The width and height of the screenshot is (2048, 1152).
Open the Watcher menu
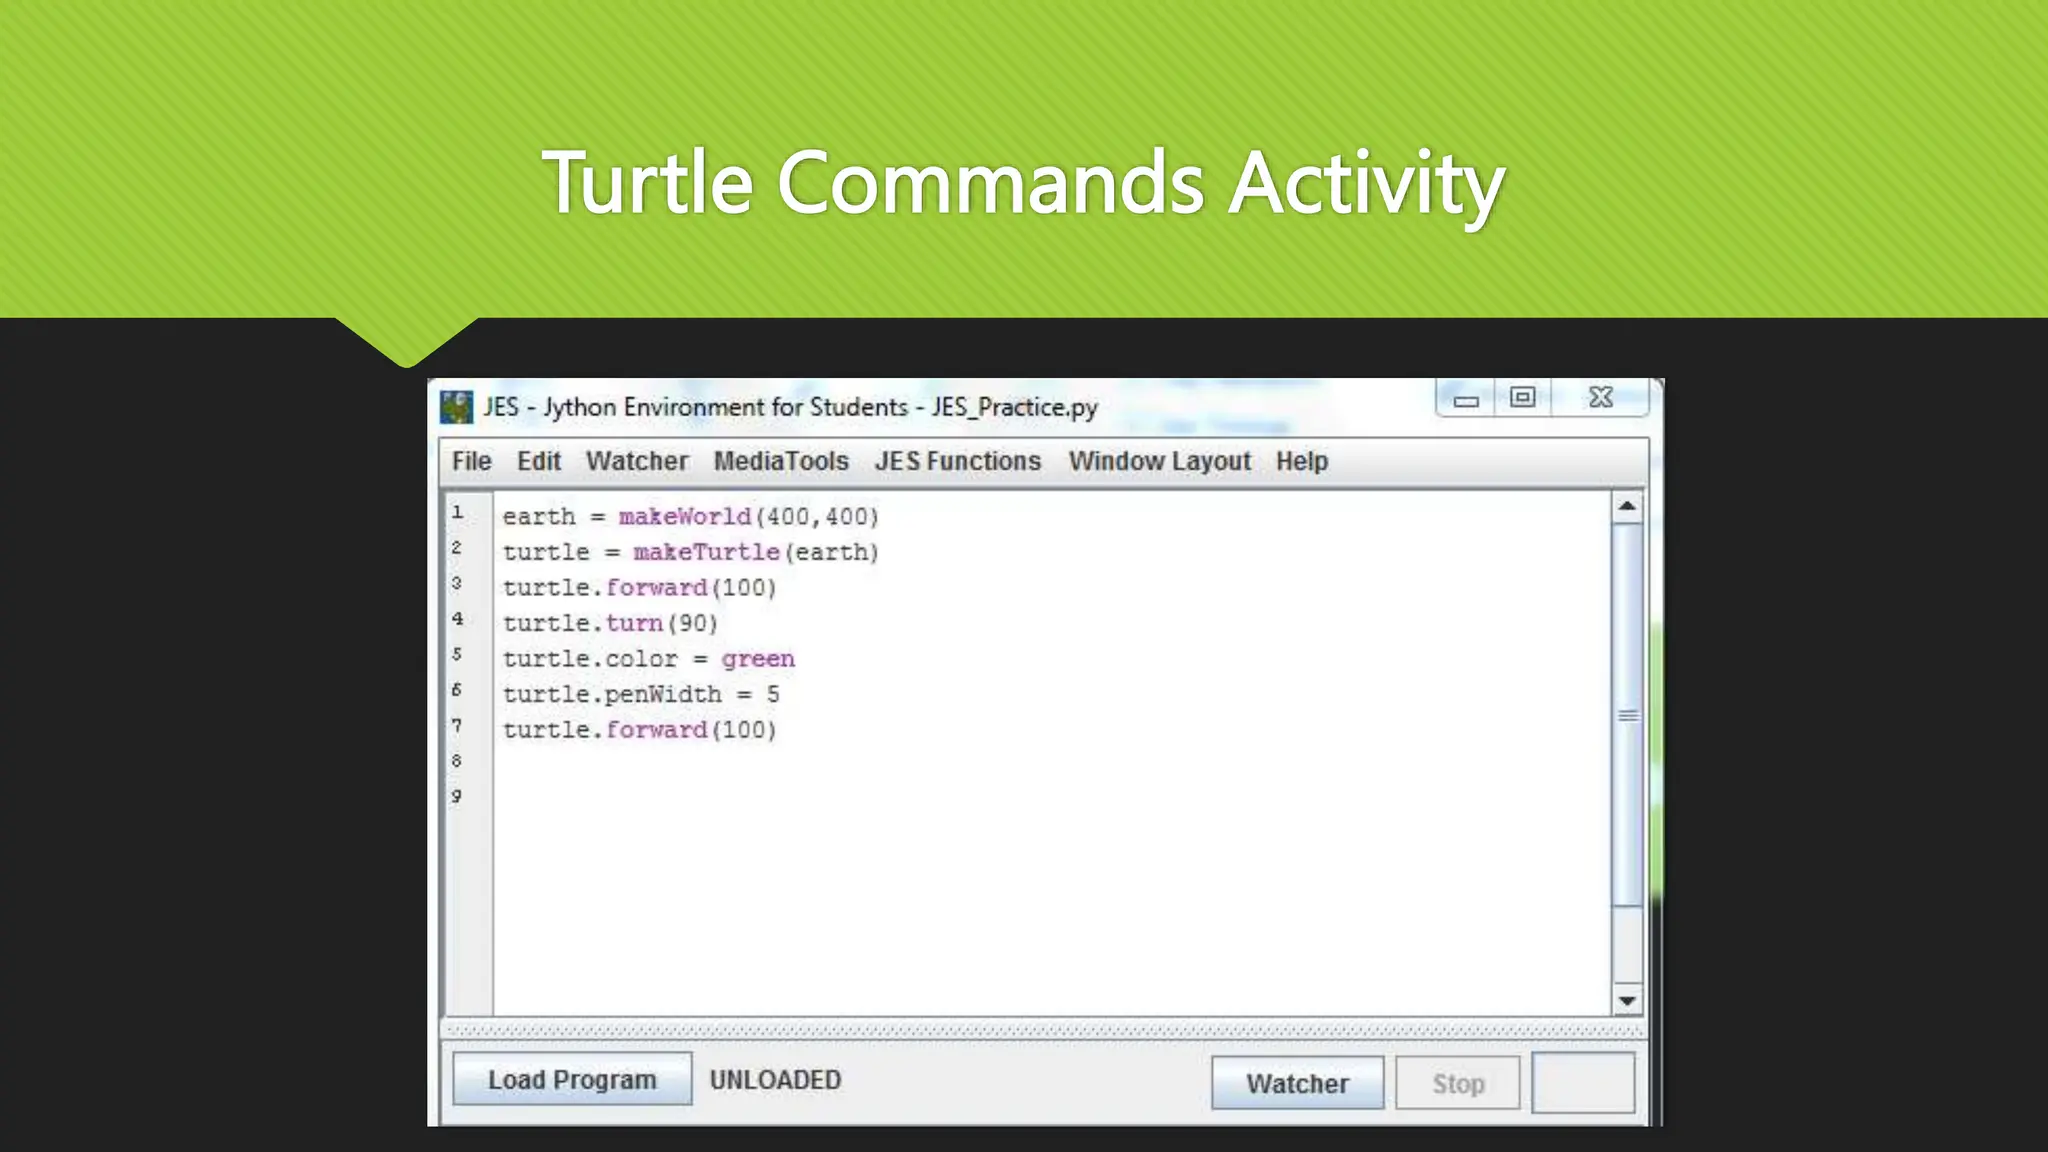tap(637, 461)
